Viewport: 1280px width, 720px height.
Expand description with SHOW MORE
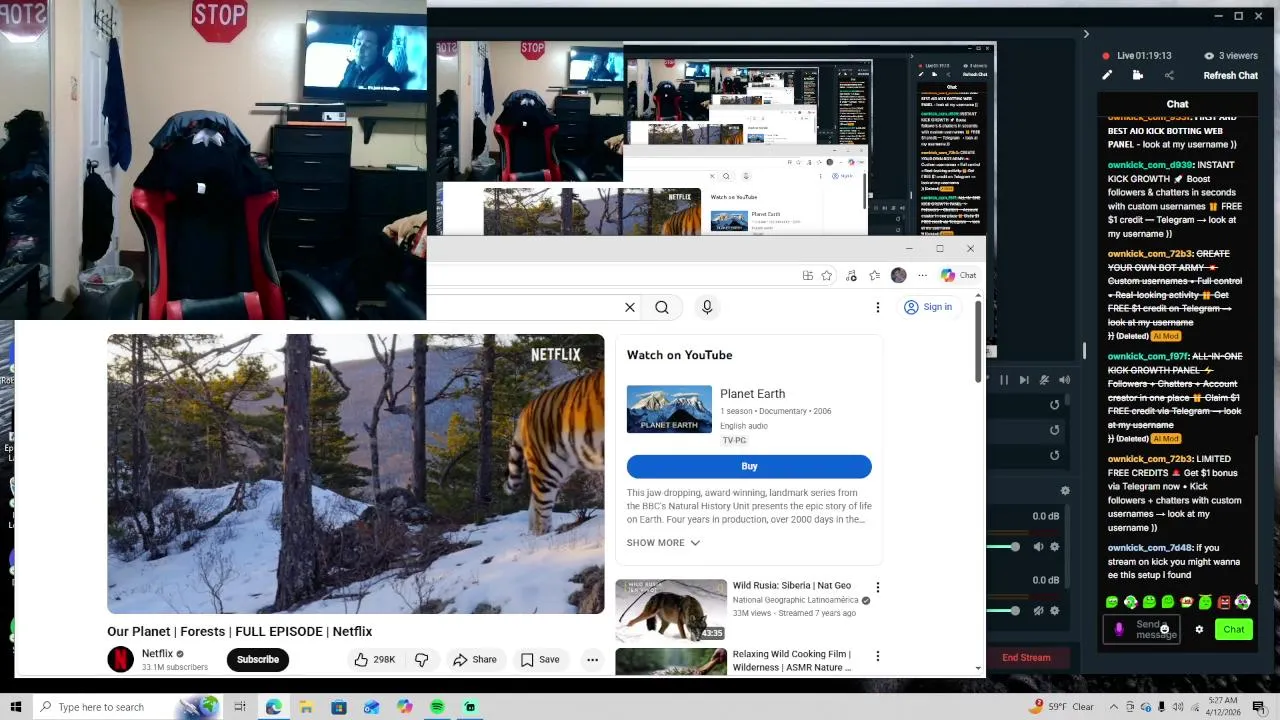point(664,543)
